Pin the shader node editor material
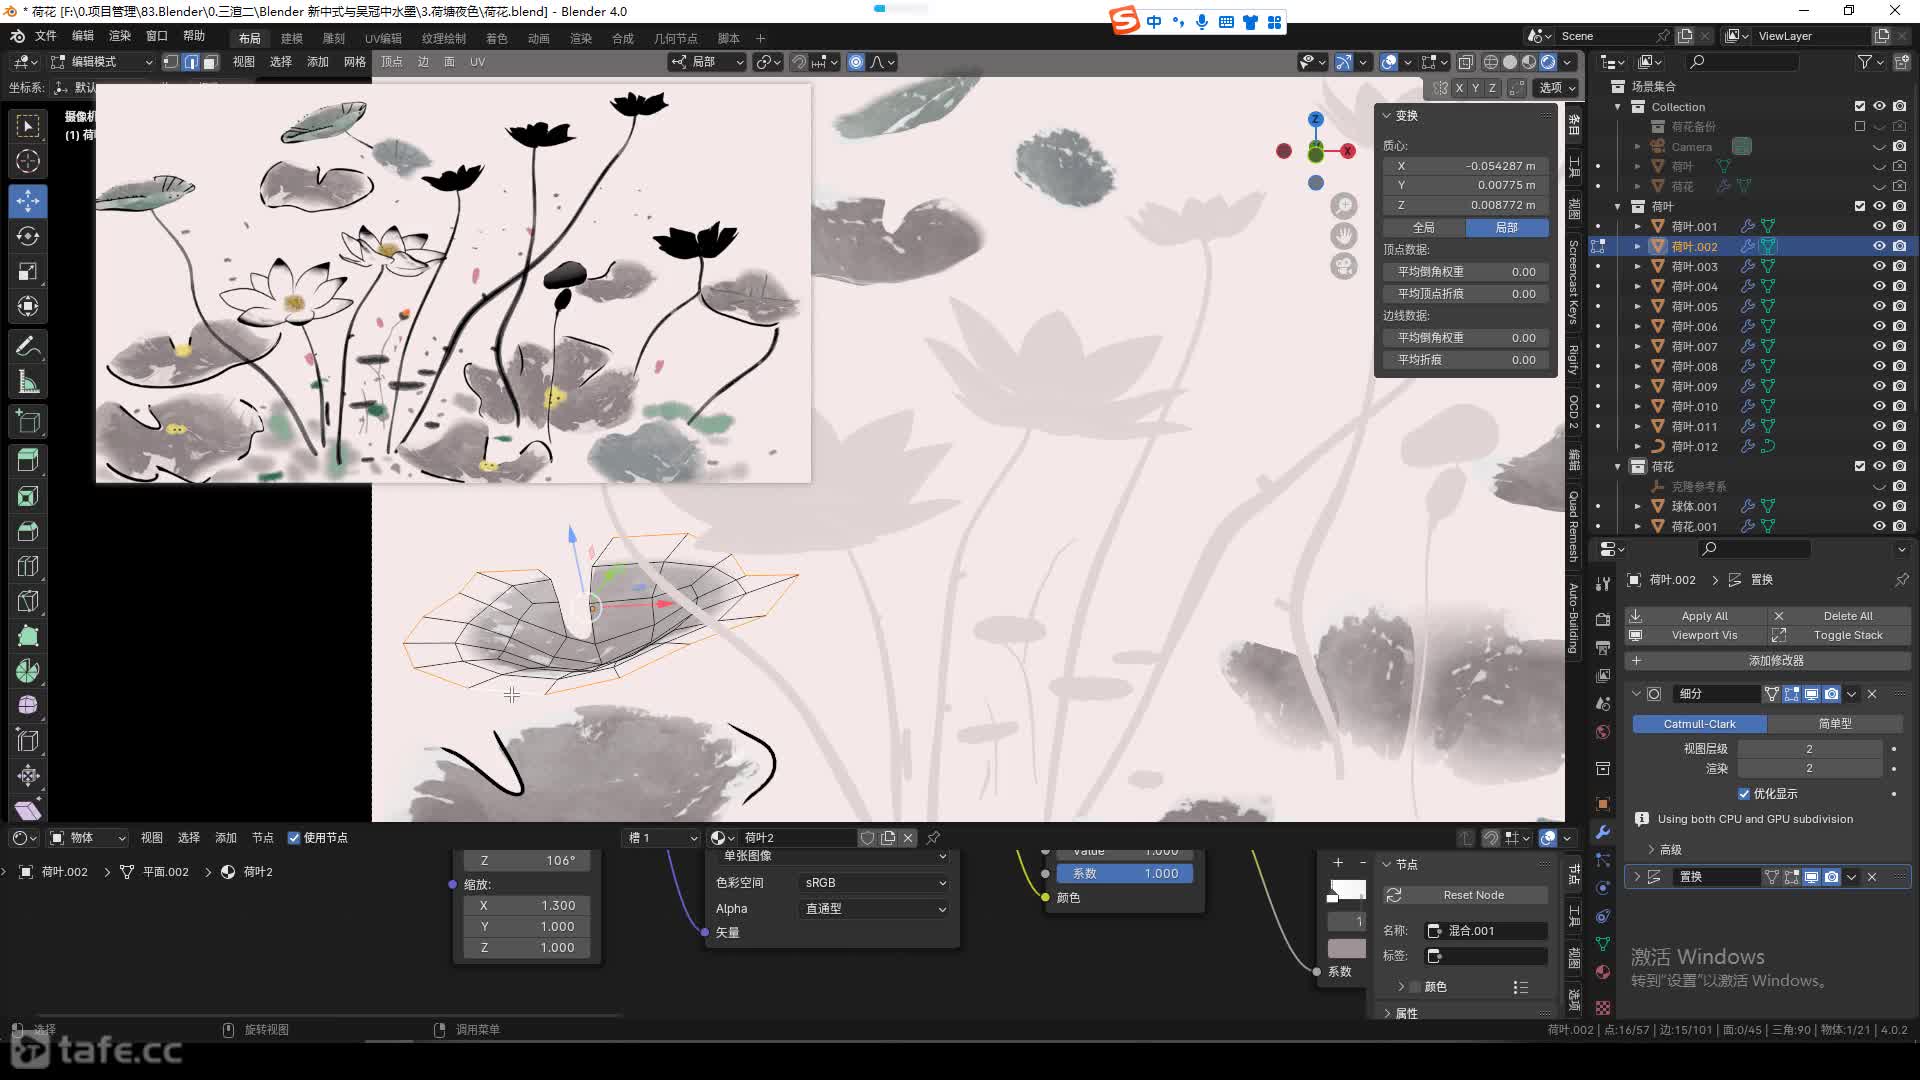The image size is (1920, 1080). click(933, 838)
